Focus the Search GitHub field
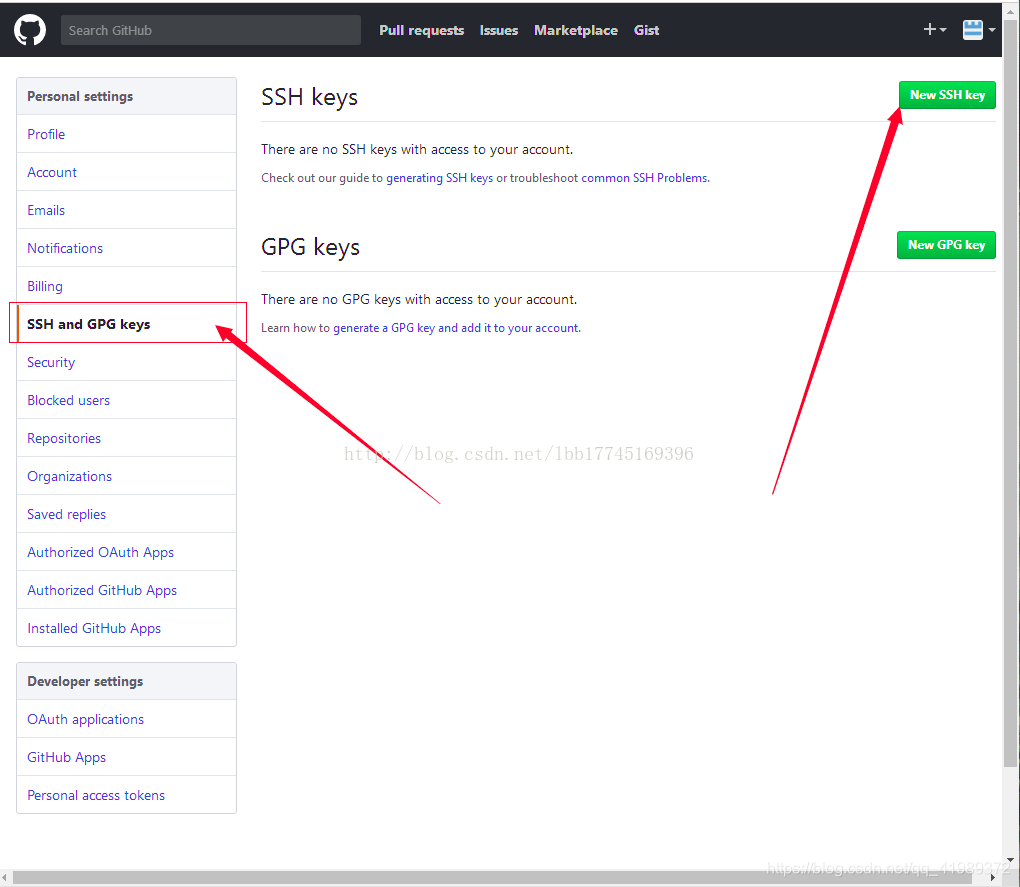Image resolution: width=1020 pixels, height=887 pixels. (211, 30)
